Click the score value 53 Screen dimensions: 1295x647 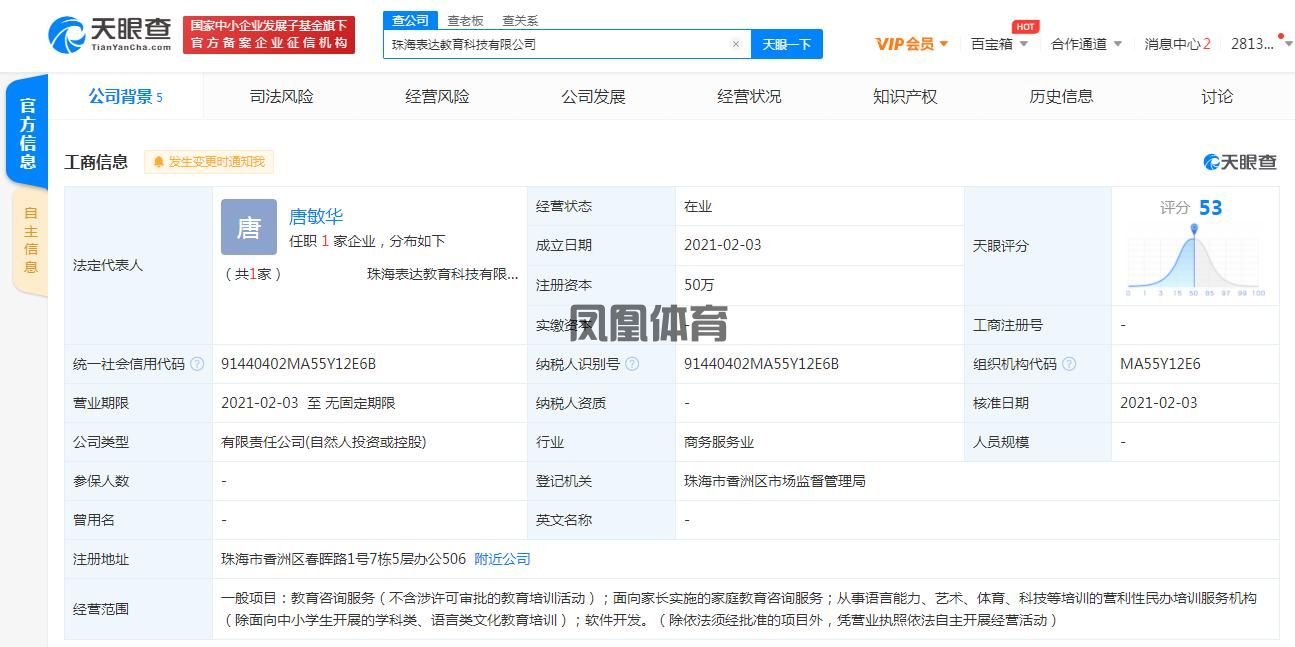1210,208
